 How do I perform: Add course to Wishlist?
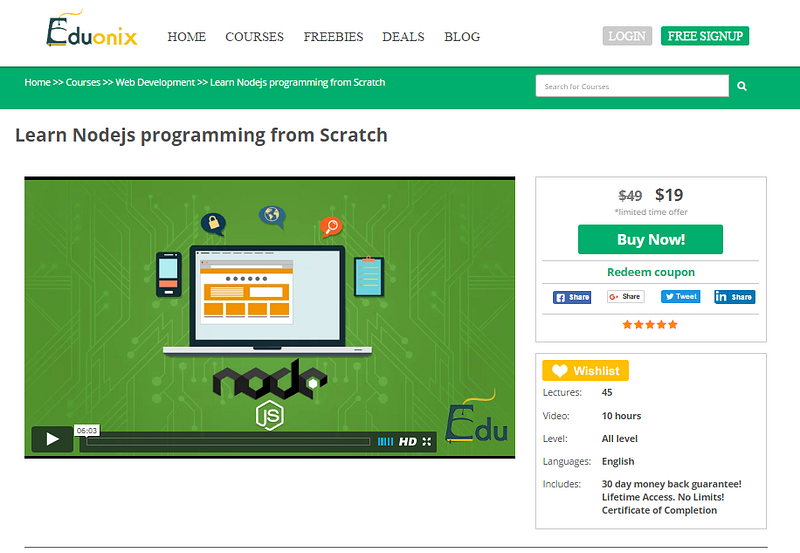coord(585,371)
